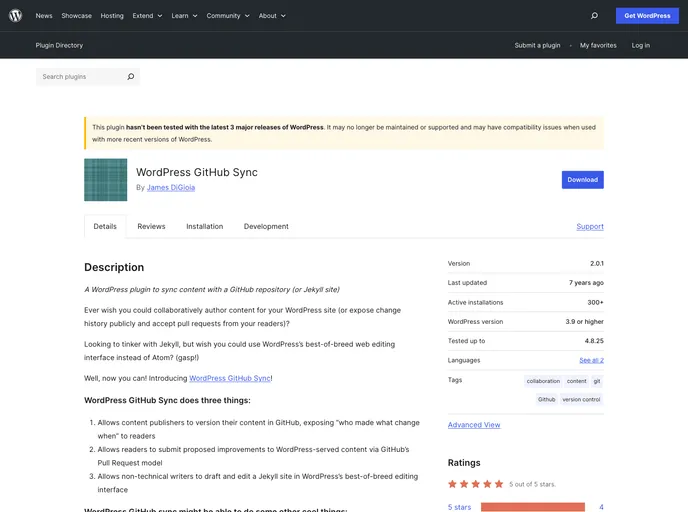
Task: Click the Get WordPress button
Action: click(x=647, y=16)
